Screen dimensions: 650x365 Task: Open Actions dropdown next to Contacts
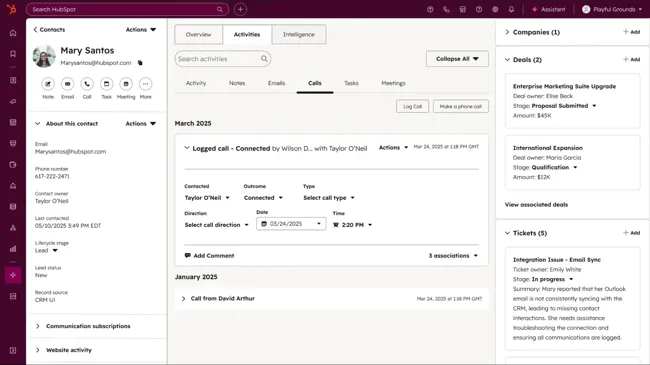tap(141, 29)
